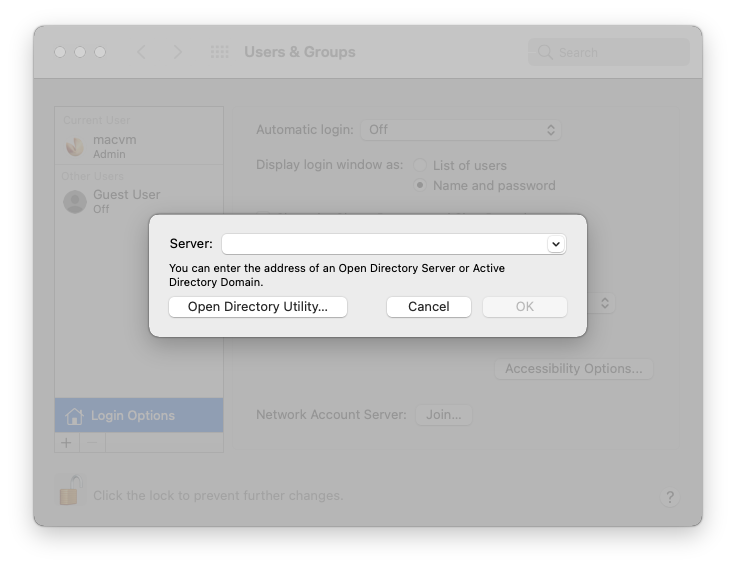Choose the List of users radio option
The image size is (736, 568).
(420, 165)
